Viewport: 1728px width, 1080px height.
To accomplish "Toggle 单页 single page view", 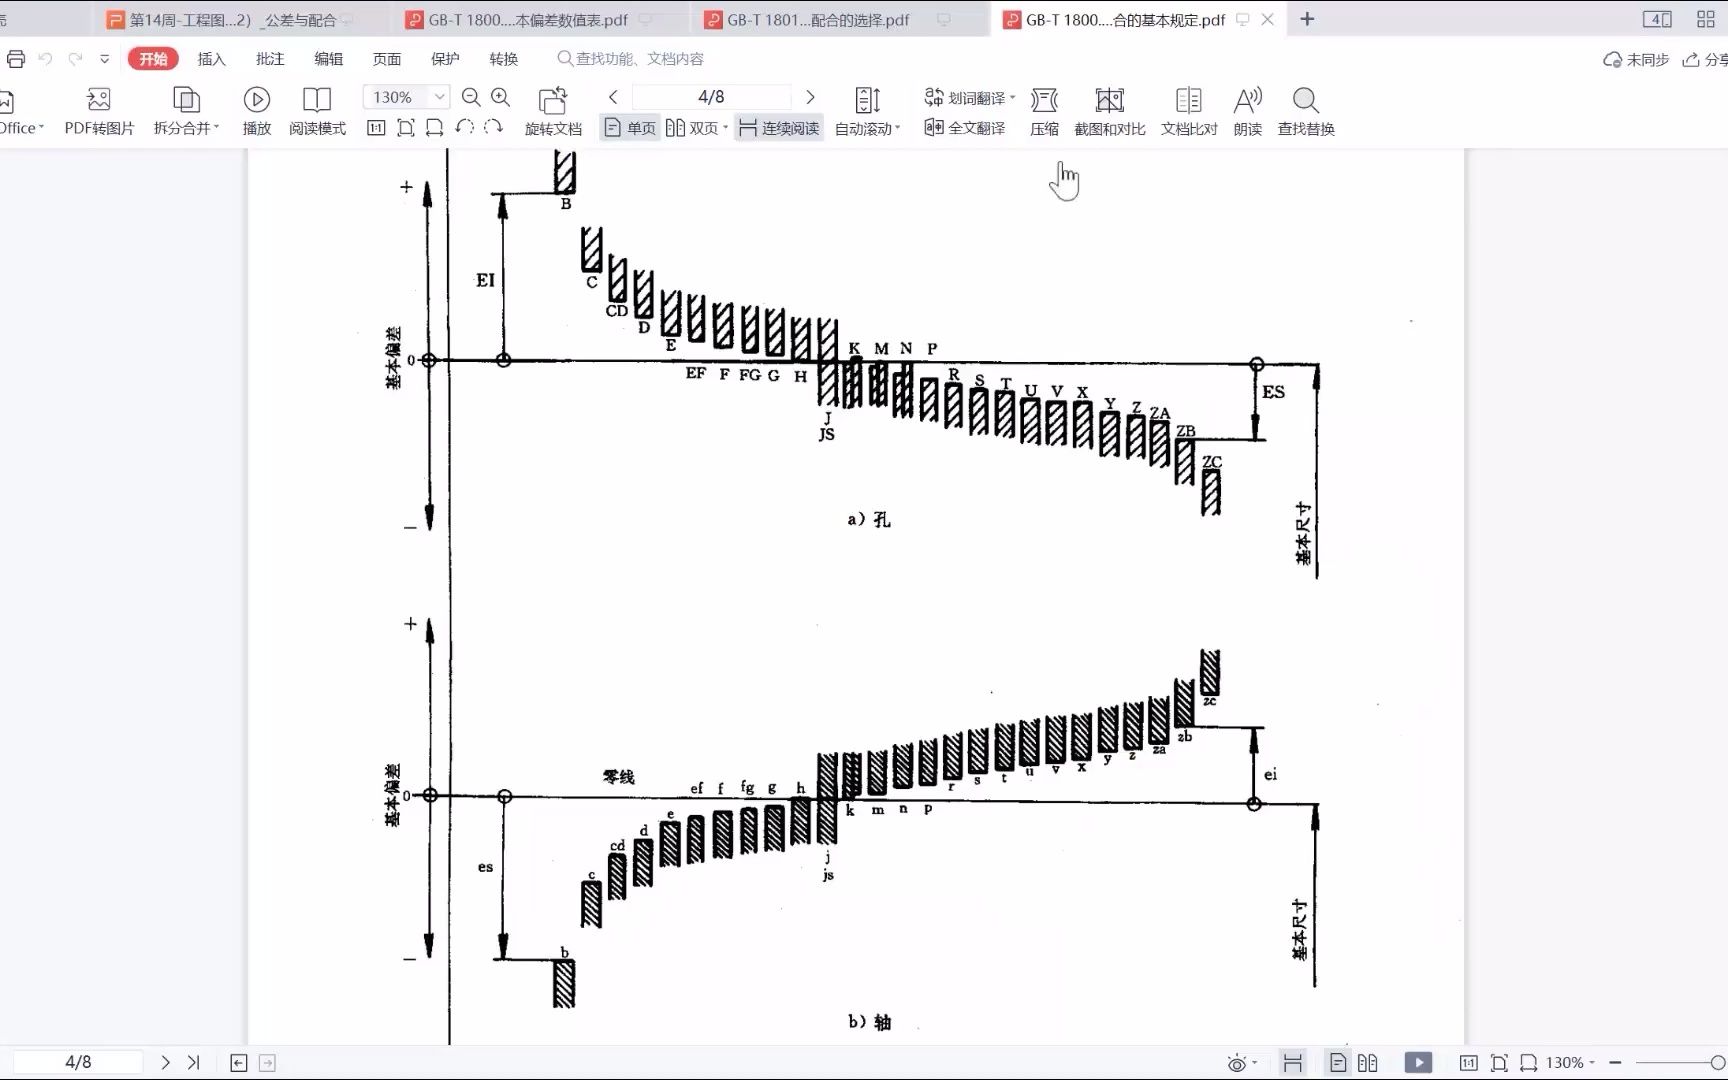I will point(630,128).
